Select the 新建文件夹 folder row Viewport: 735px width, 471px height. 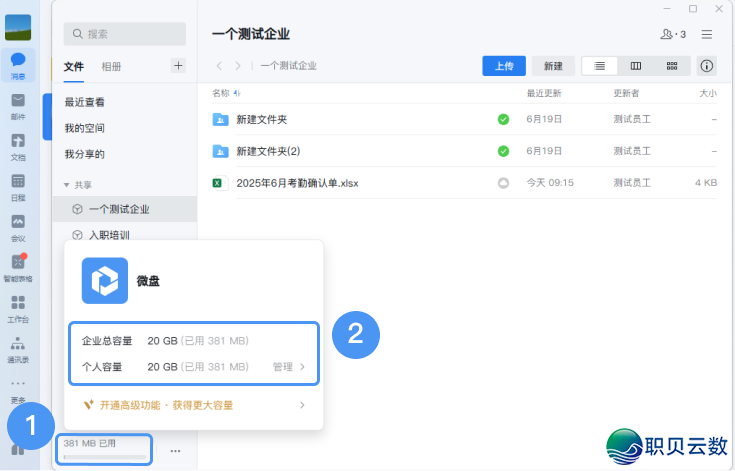coord(464,120)
